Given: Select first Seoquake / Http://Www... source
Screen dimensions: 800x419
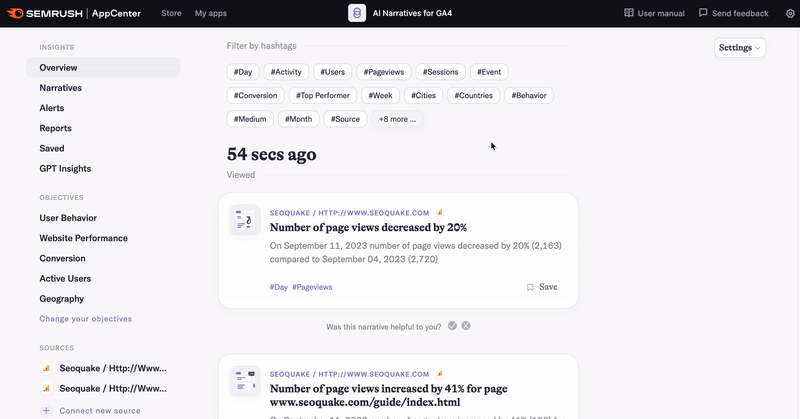Looking at the screenshot, I should [x=113, y=368].
